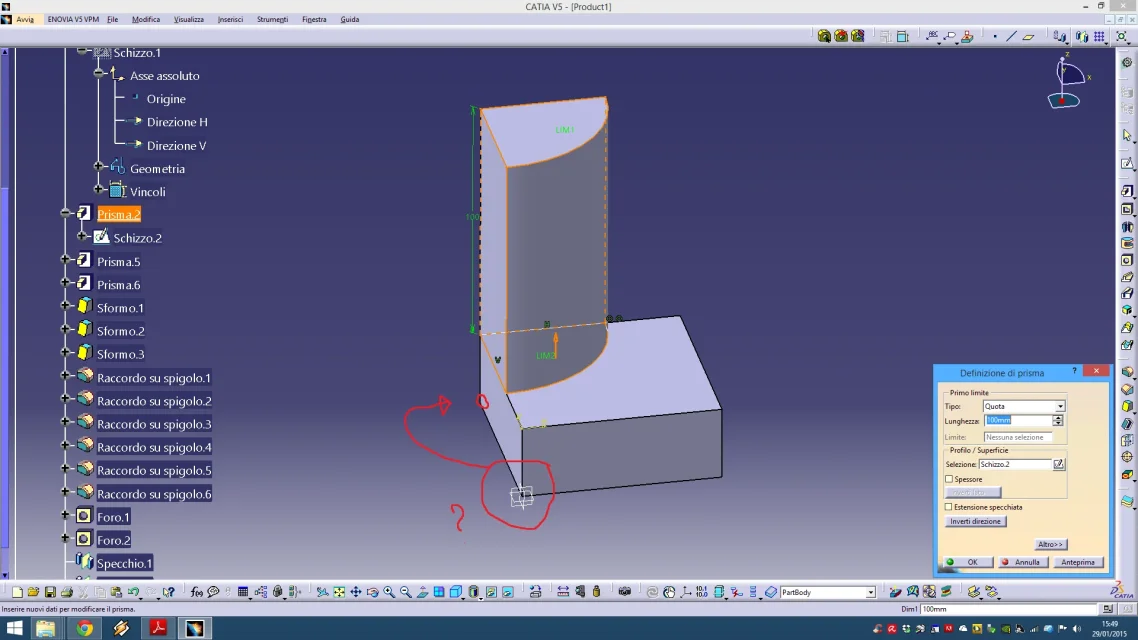Swap the visible space

click(508, 592)
